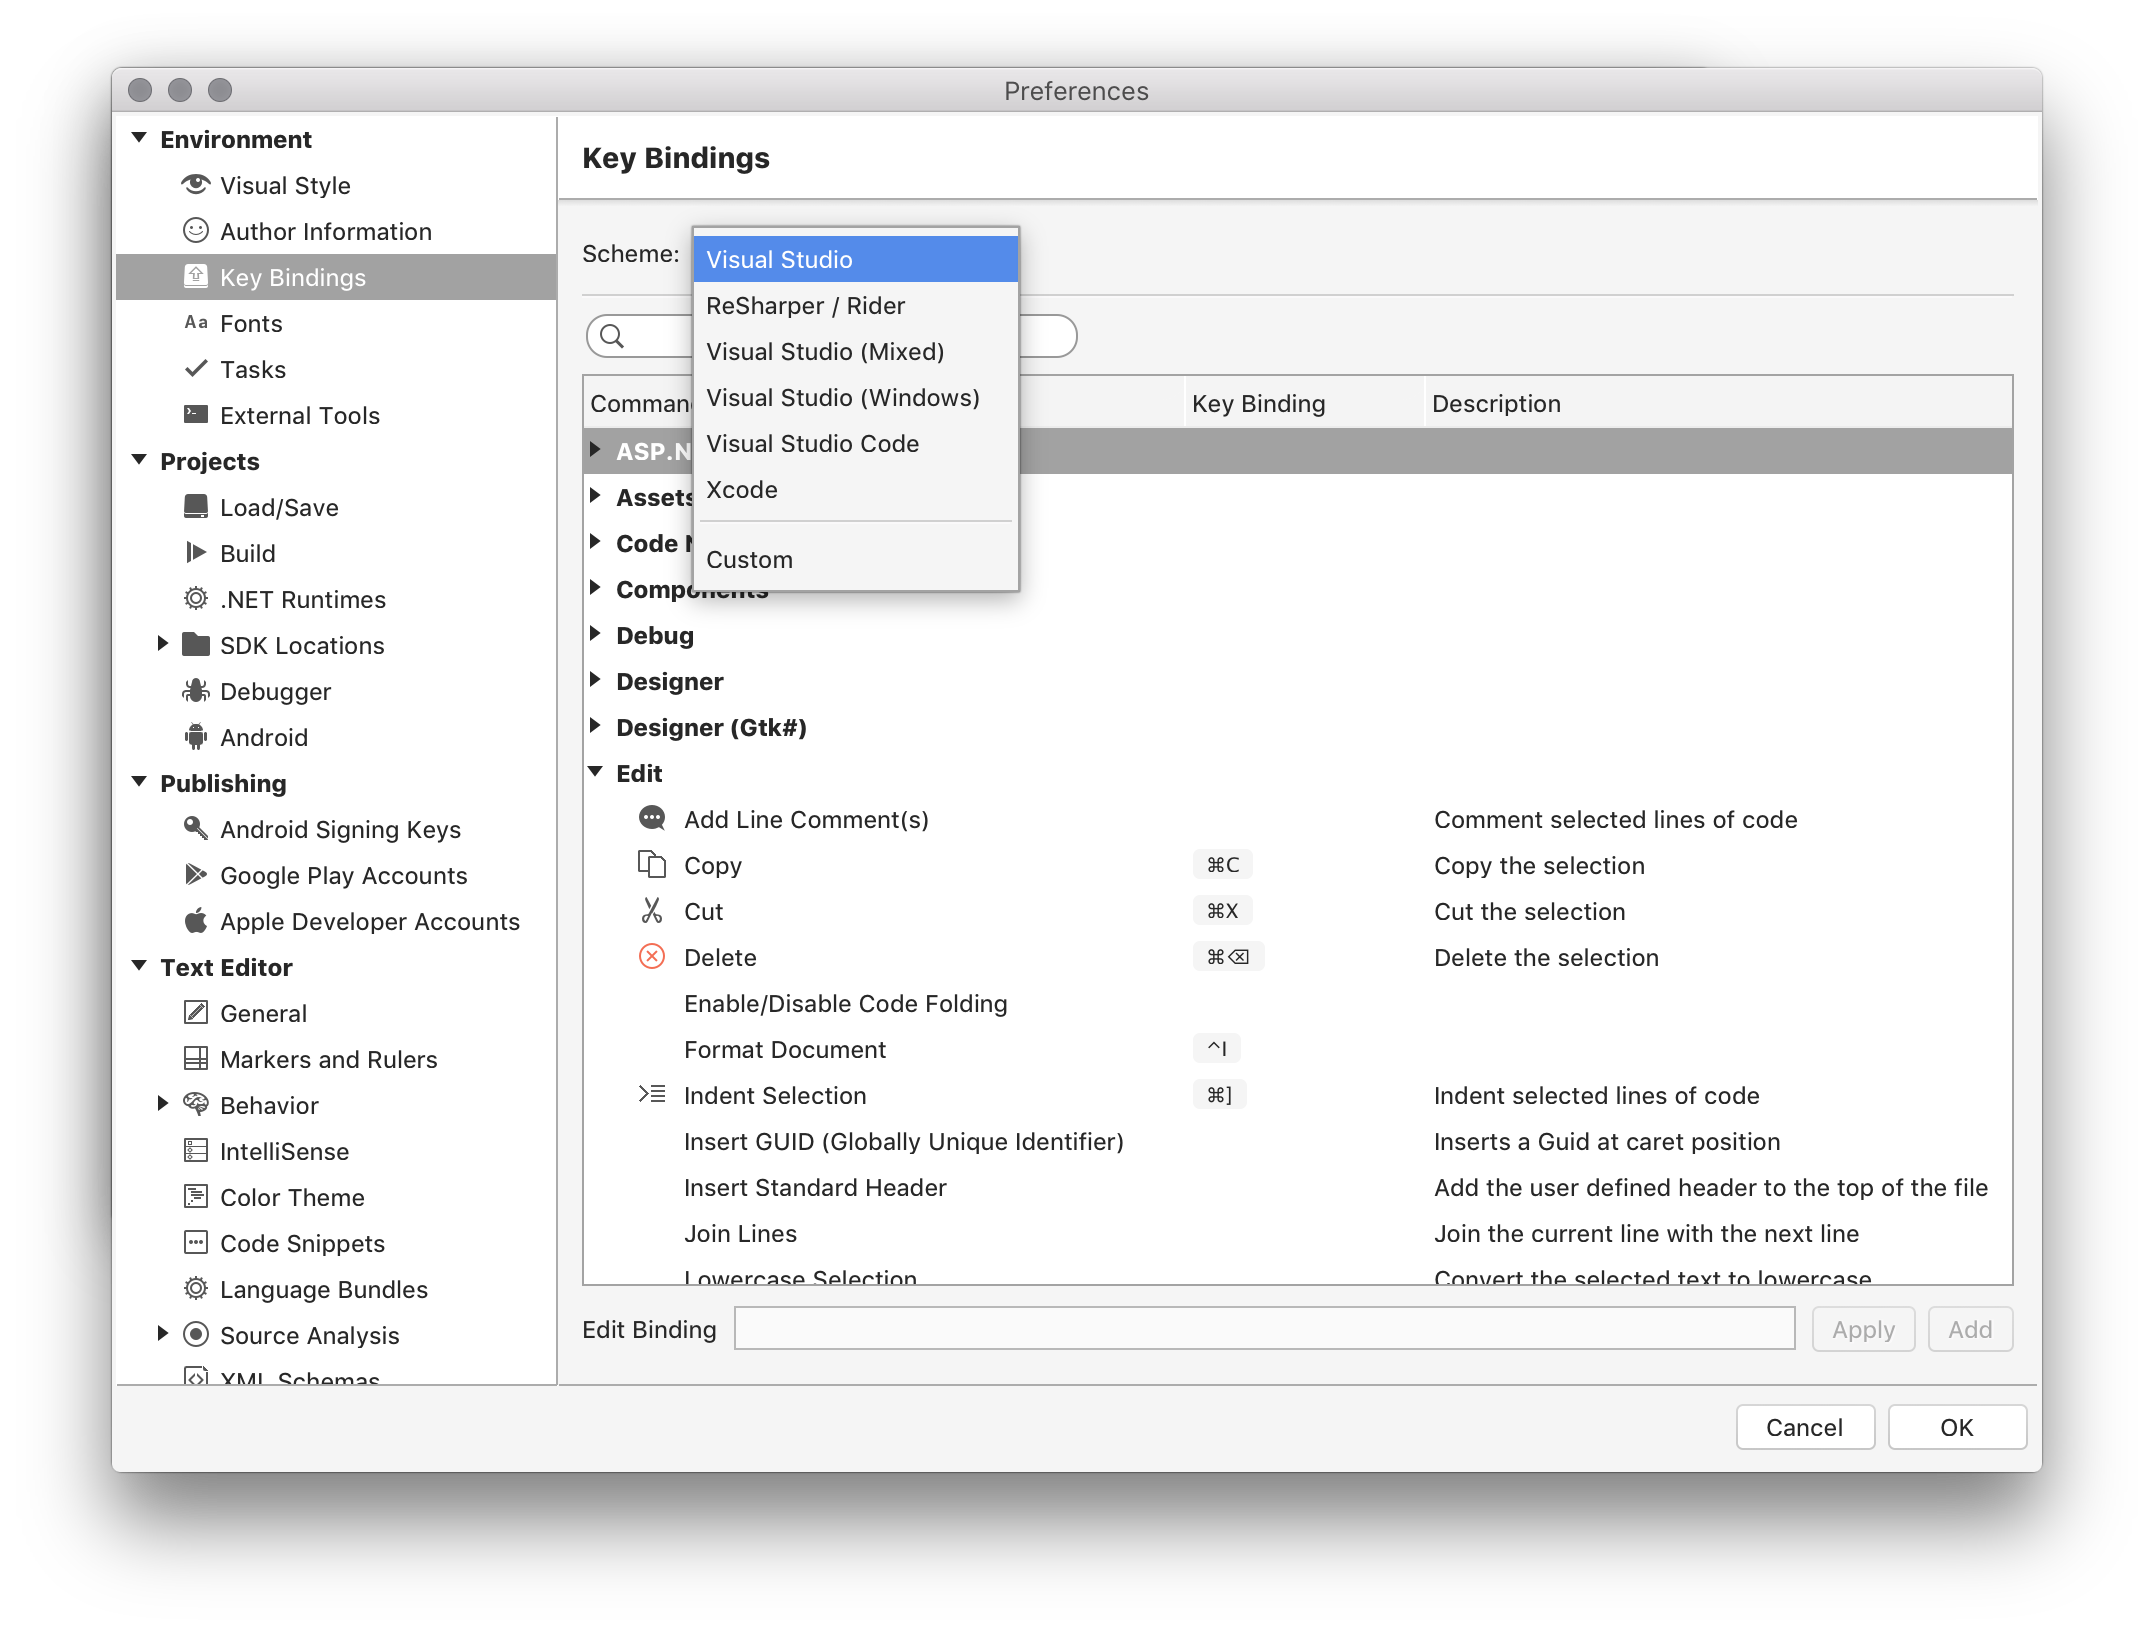Click the Cancel button

pos(1804,1427)
